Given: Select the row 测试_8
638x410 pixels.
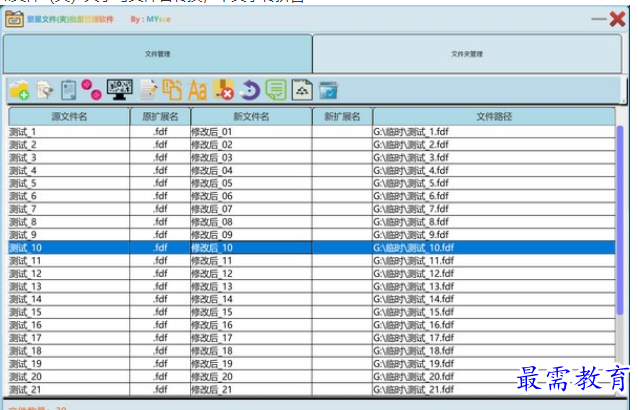Looking at the screenshot, I should click(312, 222).
